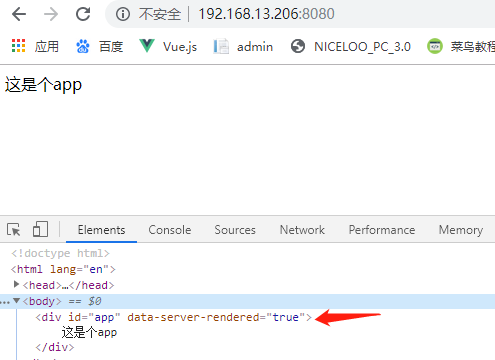This screenshot has height=360, width=495.
Task: Click the 应用 bookmarks label
Action: pyautogui.click(x=47, y=46)
